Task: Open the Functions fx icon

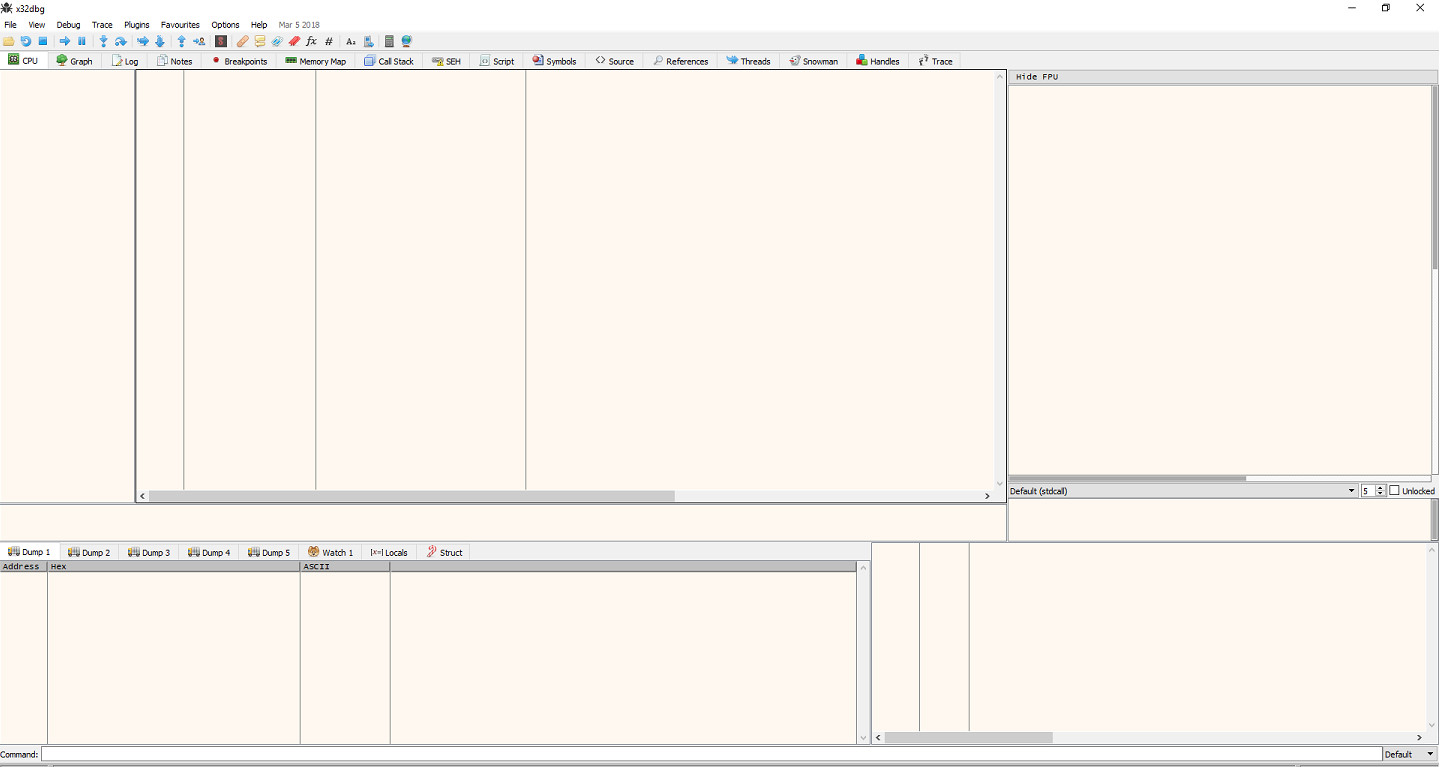Action: 311,41
